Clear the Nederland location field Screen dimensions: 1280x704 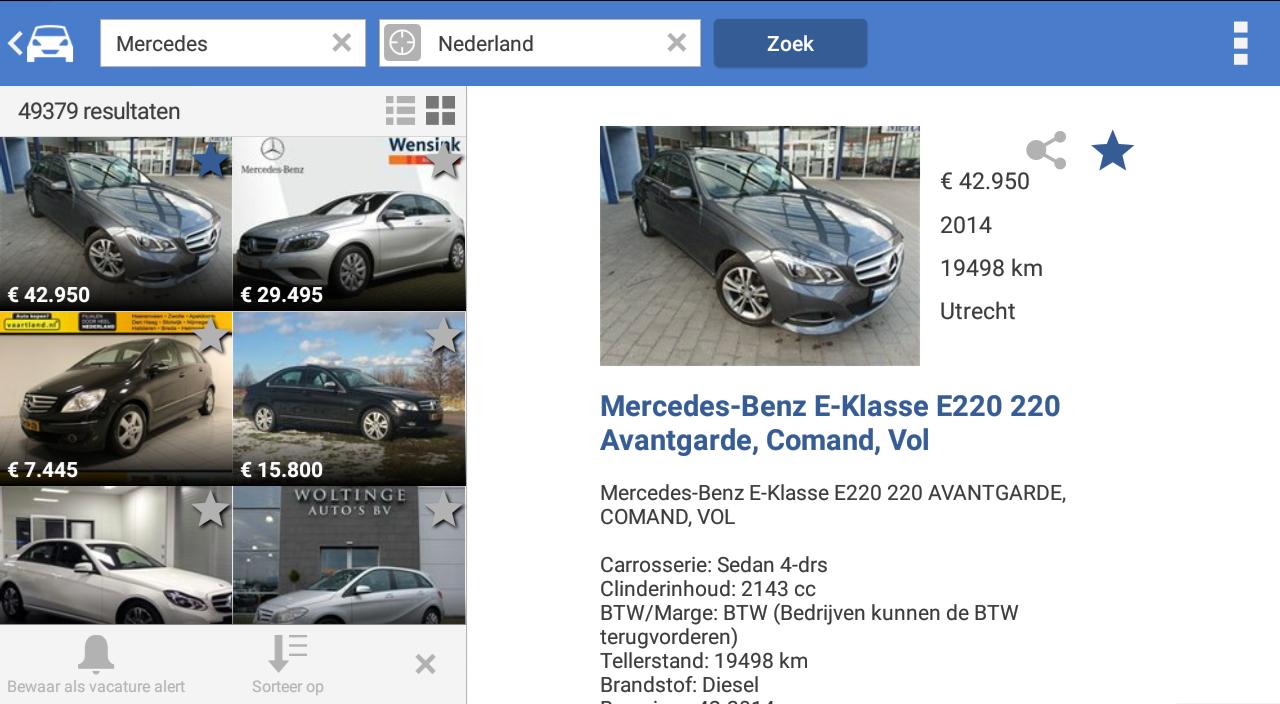pos(677,43)
